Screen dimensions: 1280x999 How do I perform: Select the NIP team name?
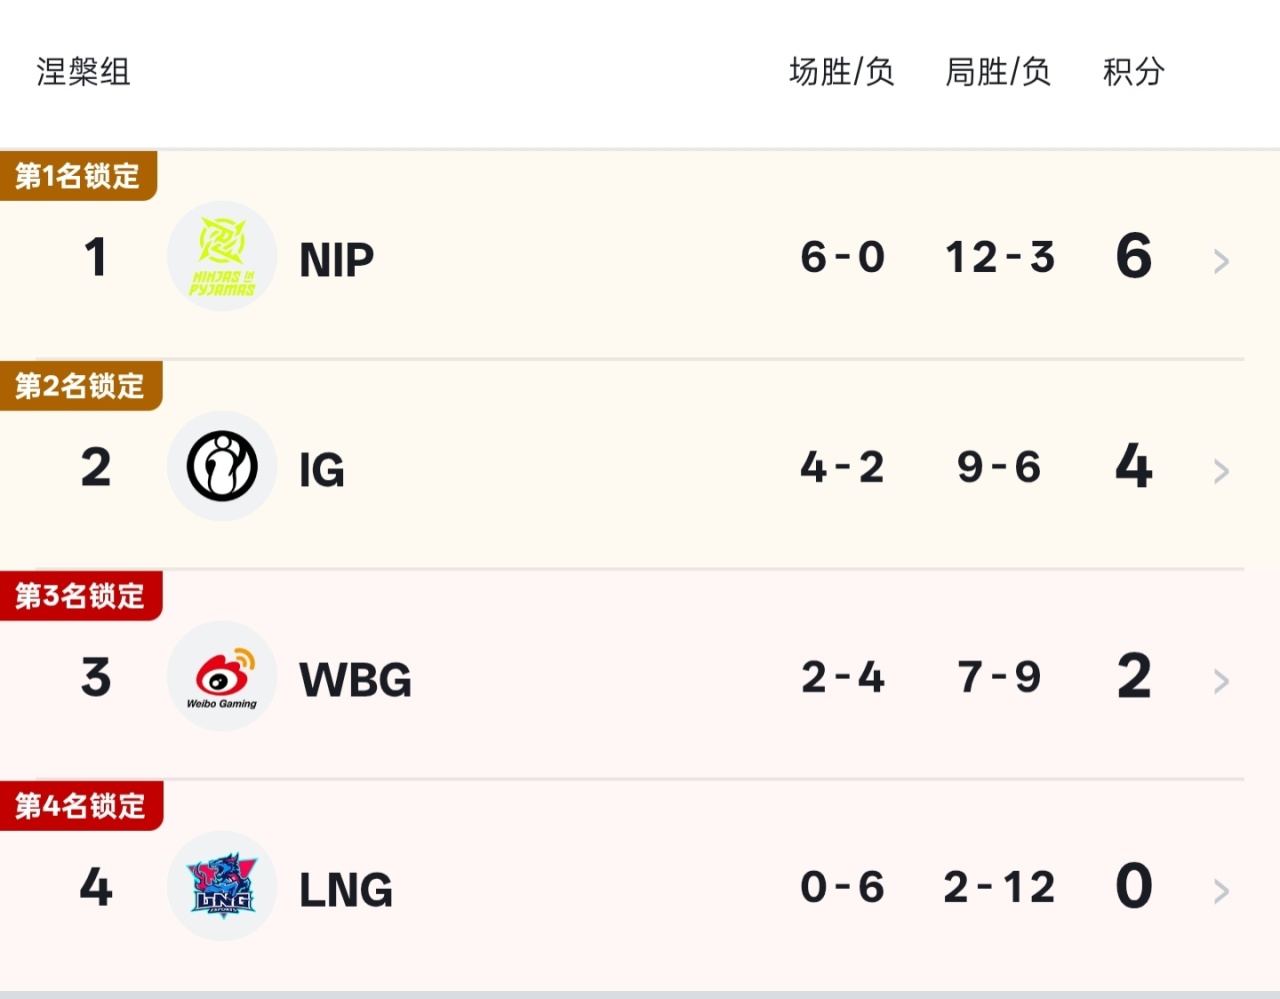pos(336,260)
